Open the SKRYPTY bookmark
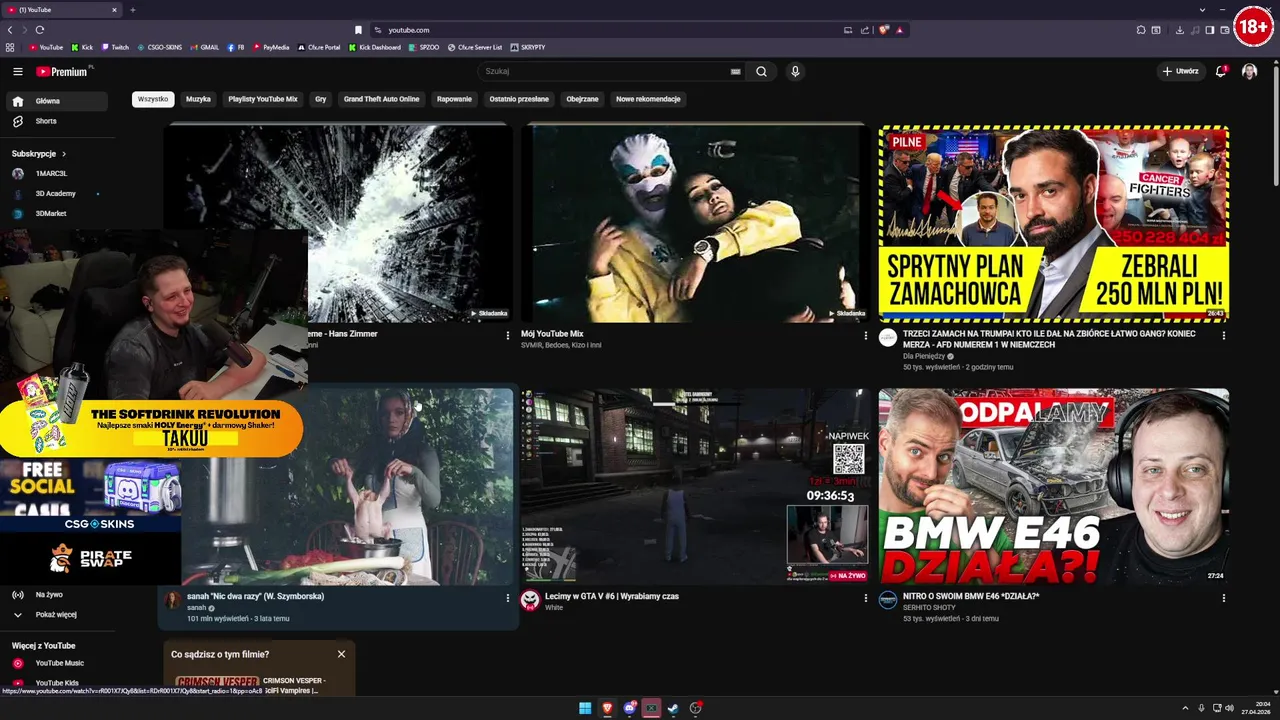1280x720 pixels. (x=528, y=47)
